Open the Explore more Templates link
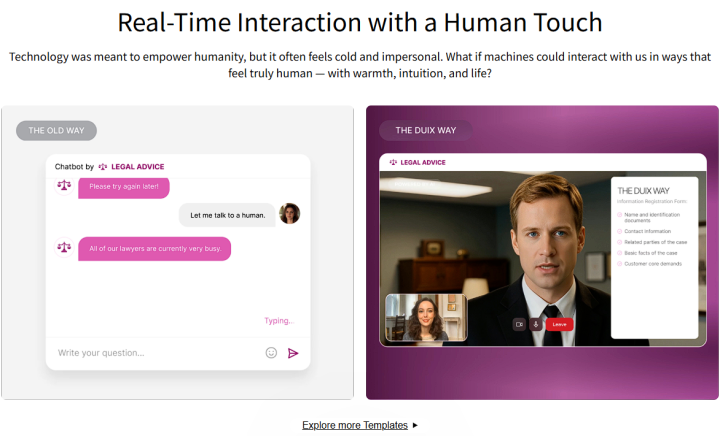720x436 pixels. click(x=354, y=425)
